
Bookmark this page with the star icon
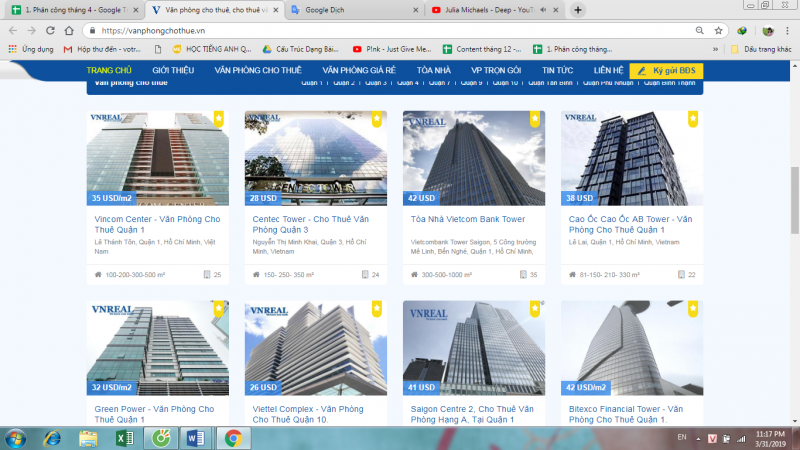tap(718, 31)
